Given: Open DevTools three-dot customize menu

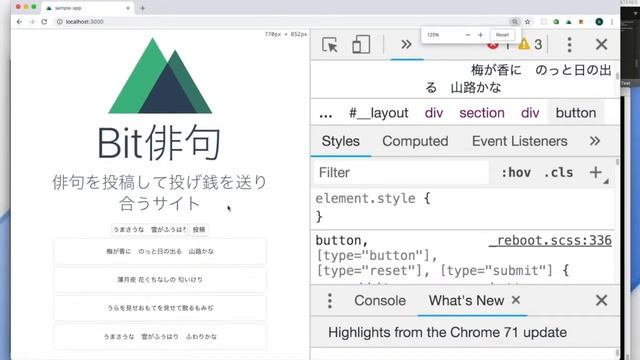Looking at the screenshot, I should point(569,44).
